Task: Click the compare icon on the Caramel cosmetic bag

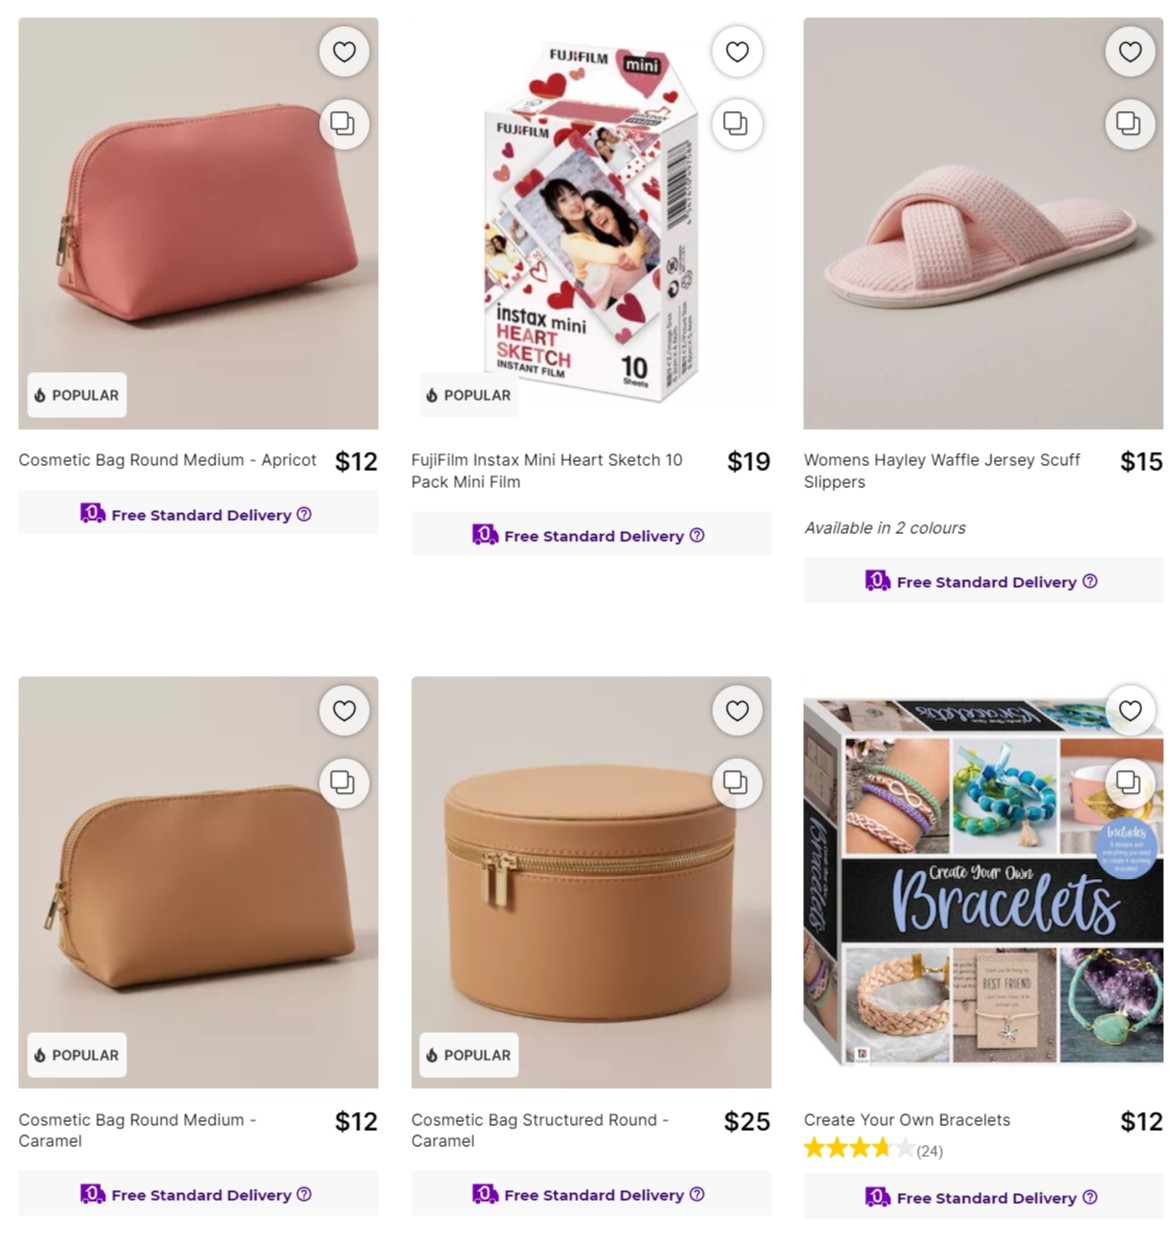Action: coord(344,783)
